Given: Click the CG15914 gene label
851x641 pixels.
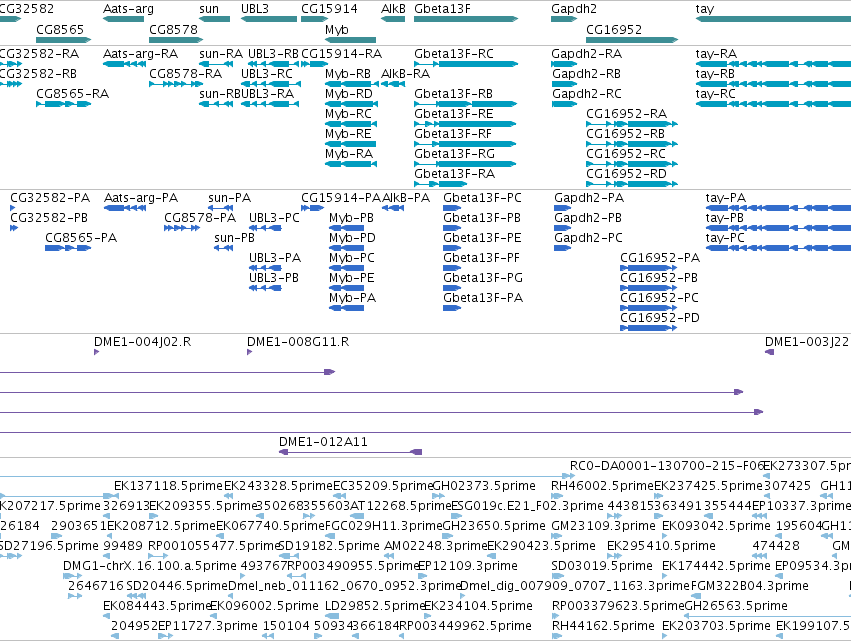Looking at the screenshot, I should [x=329, y=9].
